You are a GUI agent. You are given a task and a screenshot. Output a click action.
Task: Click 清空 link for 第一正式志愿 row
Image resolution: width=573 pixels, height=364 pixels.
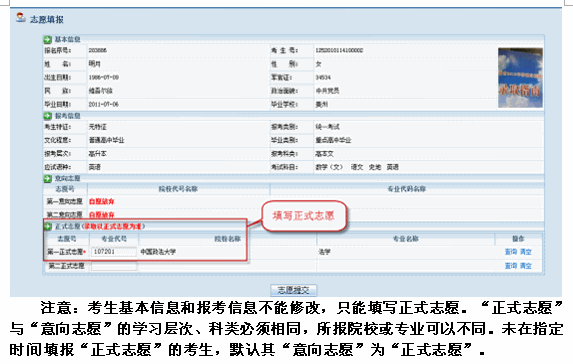pos(526,252)
